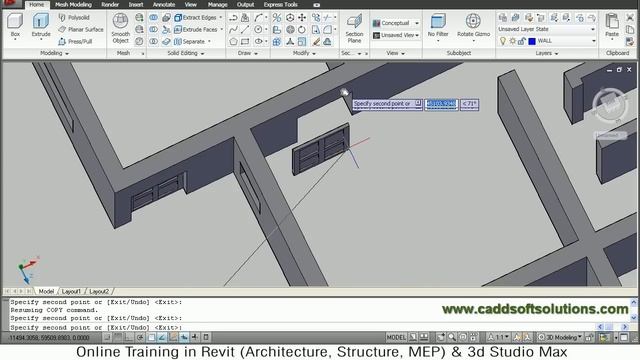Image resolution: width=640 pixels, height=360 pixels.
Task: Toggle the layer freeze sun icon
Action: pos(513,41)
